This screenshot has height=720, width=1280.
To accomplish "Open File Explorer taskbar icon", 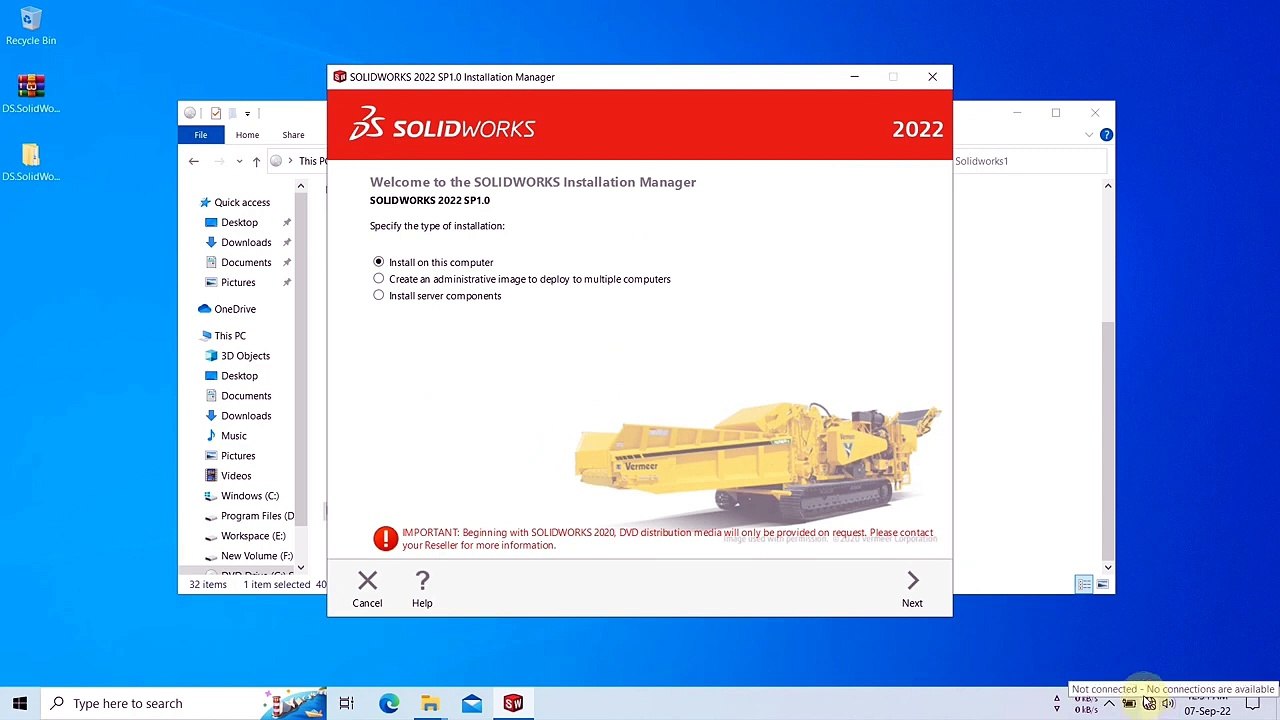I will tap(430, 703).
